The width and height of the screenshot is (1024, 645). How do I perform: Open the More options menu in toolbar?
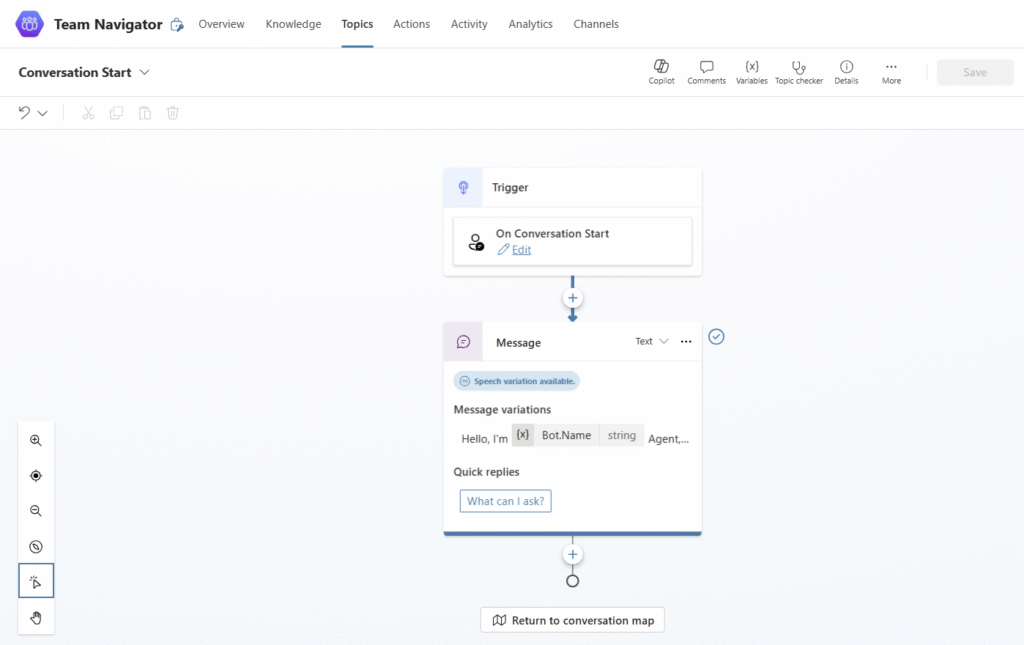point(891,72)
